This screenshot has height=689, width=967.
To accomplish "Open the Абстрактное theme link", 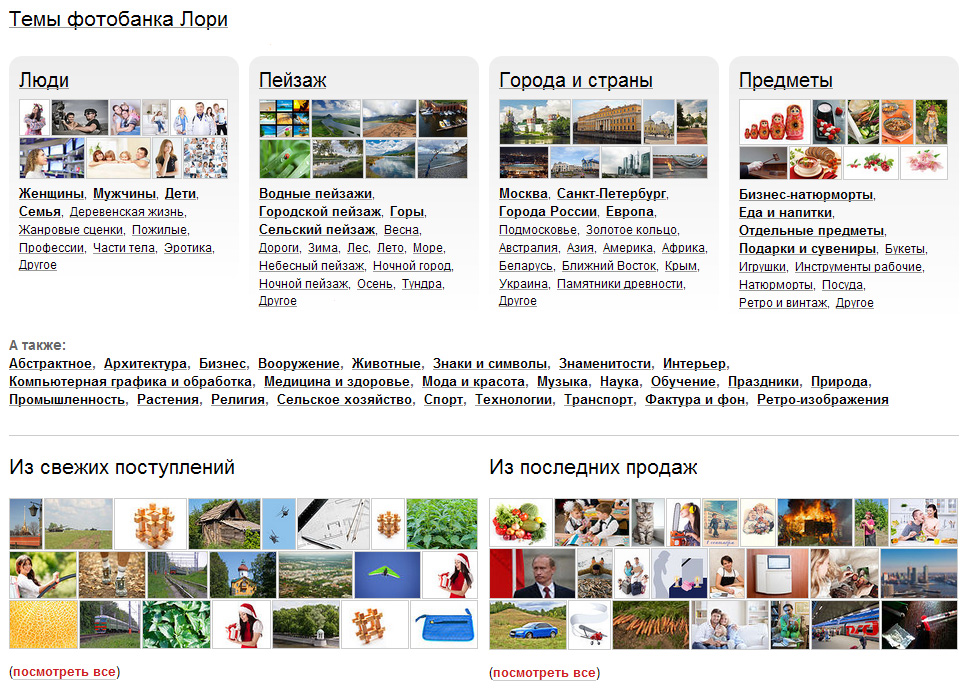I will tap(50, 363).
